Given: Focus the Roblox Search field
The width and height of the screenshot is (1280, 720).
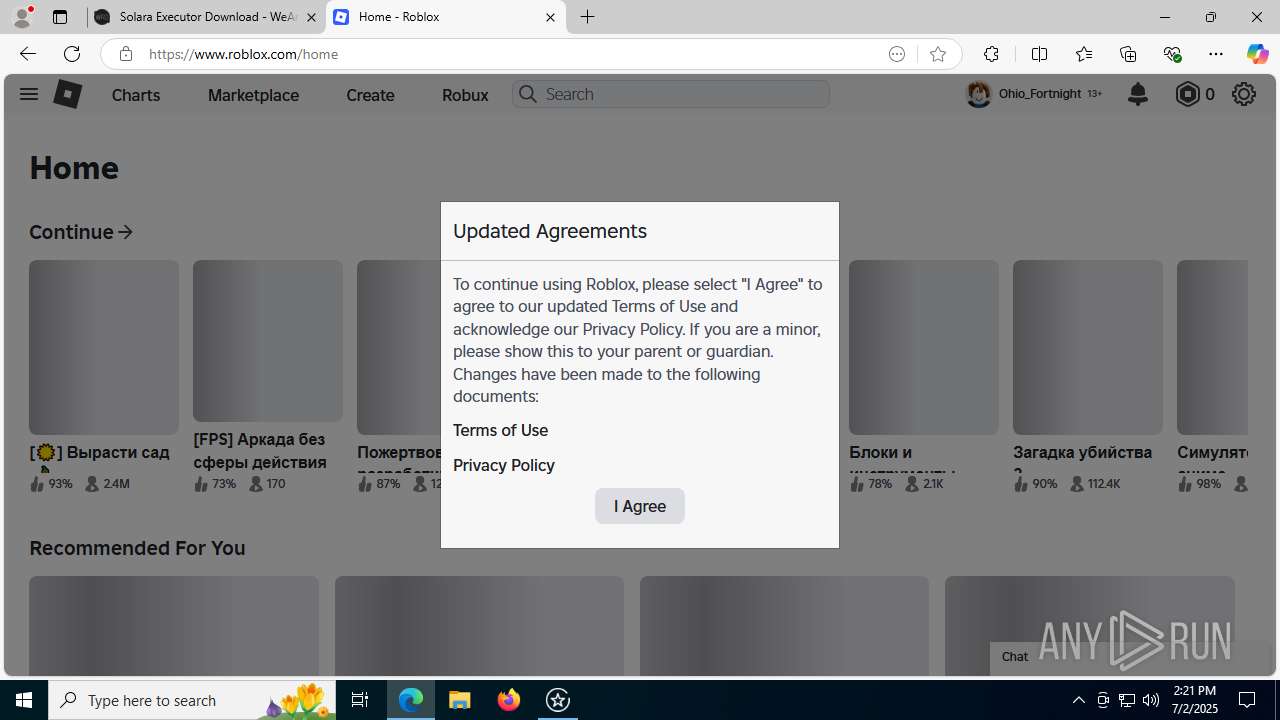Looking at the screenshot, I should pyautogui.click(x=671, y=94).
